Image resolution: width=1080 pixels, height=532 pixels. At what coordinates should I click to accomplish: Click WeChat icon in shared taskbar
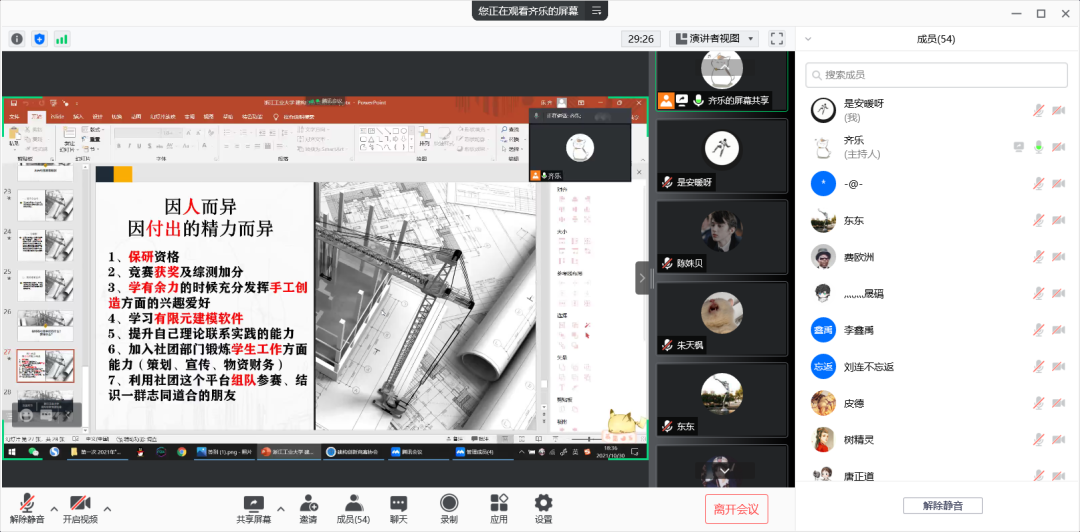click(32, 452)
